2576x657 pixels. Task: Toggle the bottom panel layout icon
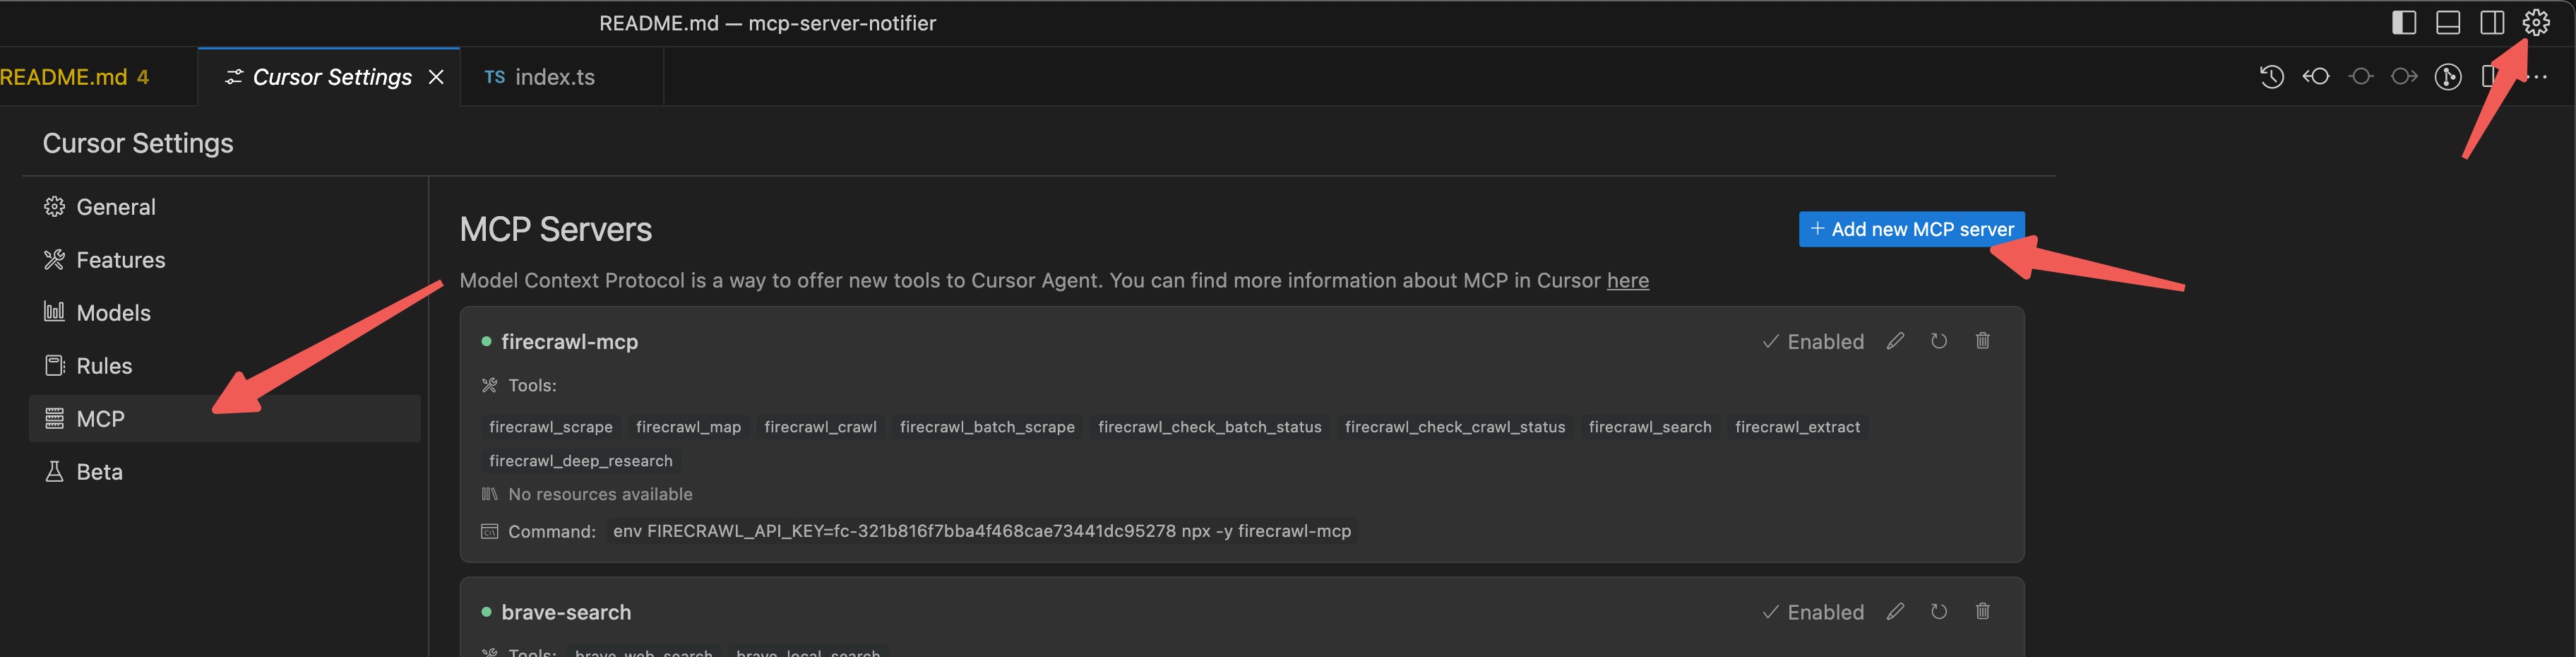point(2448,23)
